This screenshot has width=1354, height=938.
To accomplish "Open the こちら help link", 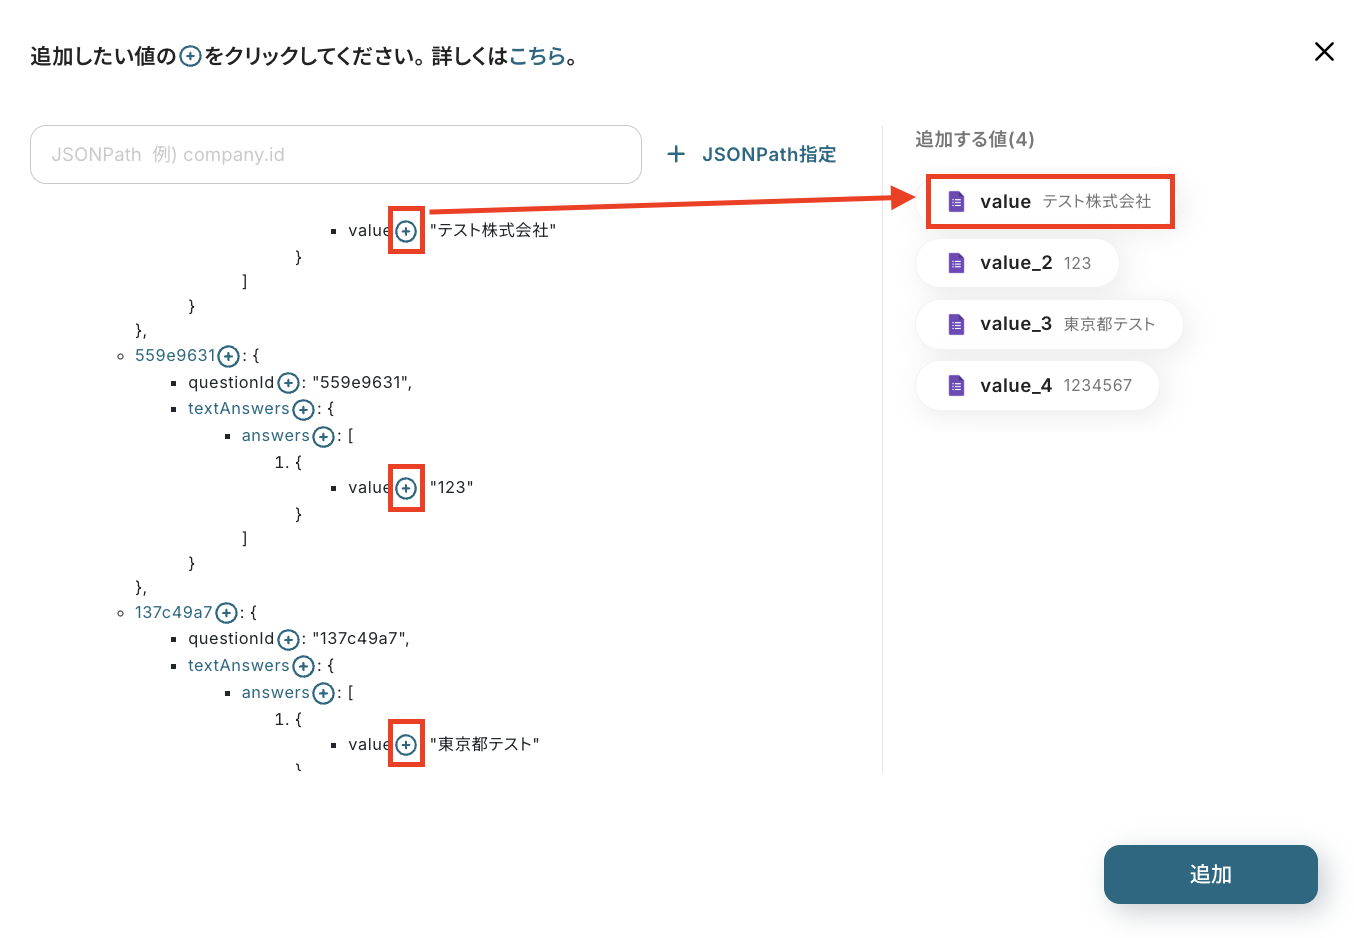I will click(537, 56).
